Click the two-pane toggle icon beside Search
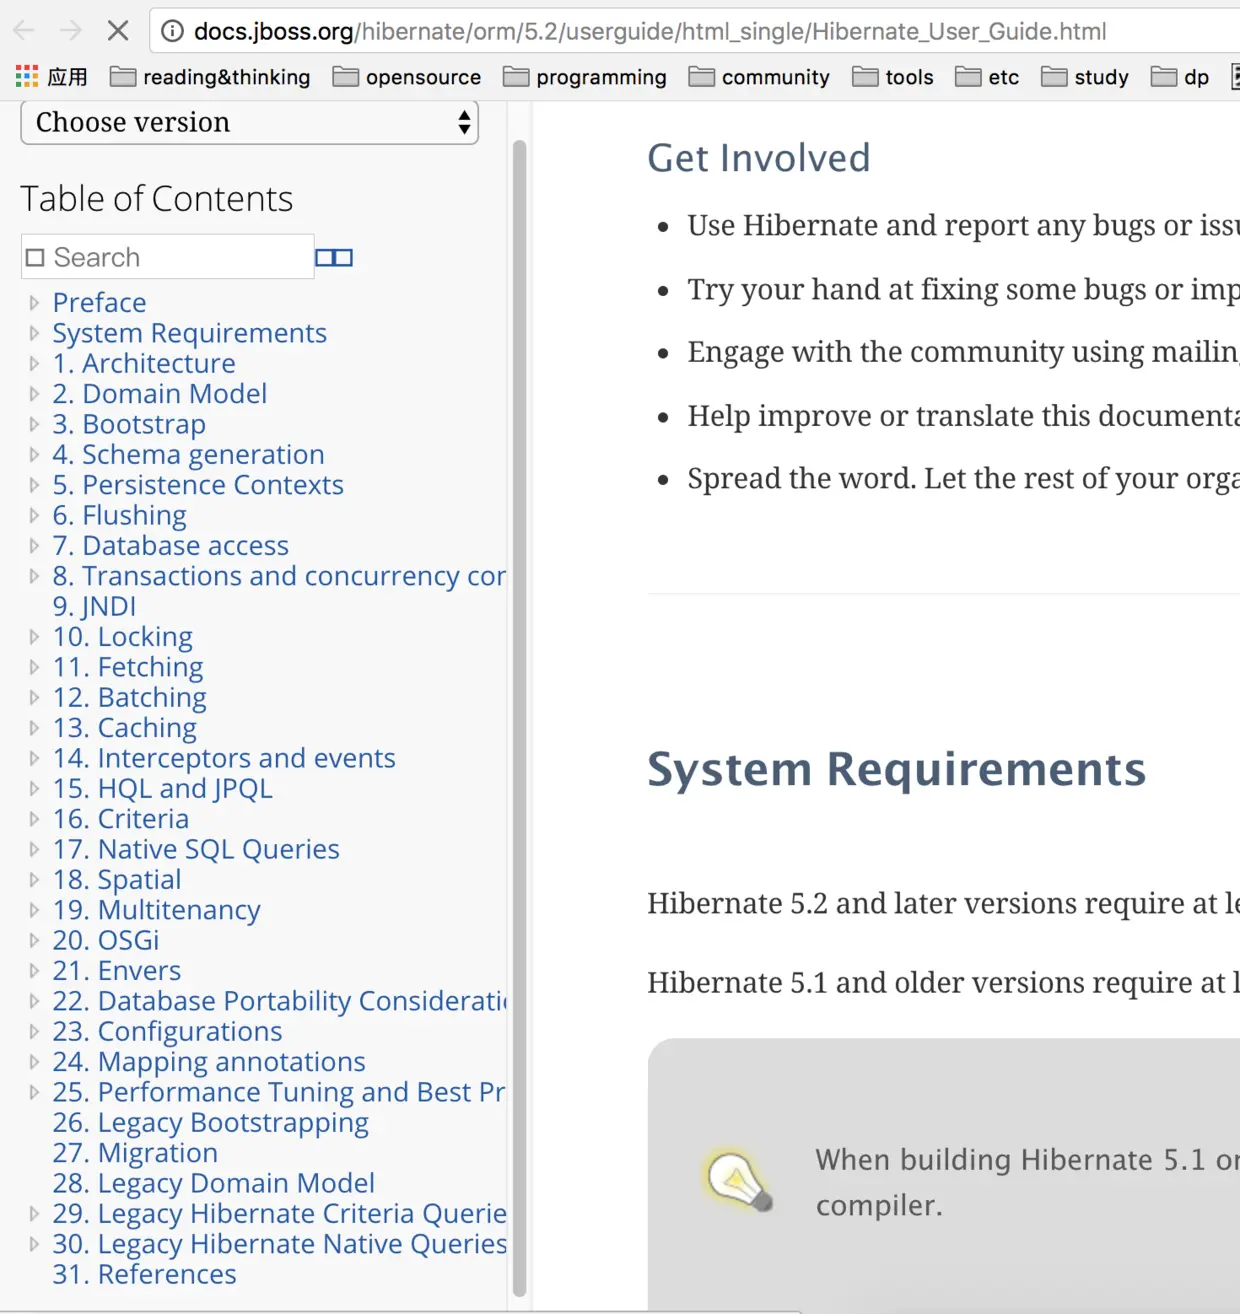The image size is (1240, 1314). click(334, 258)
